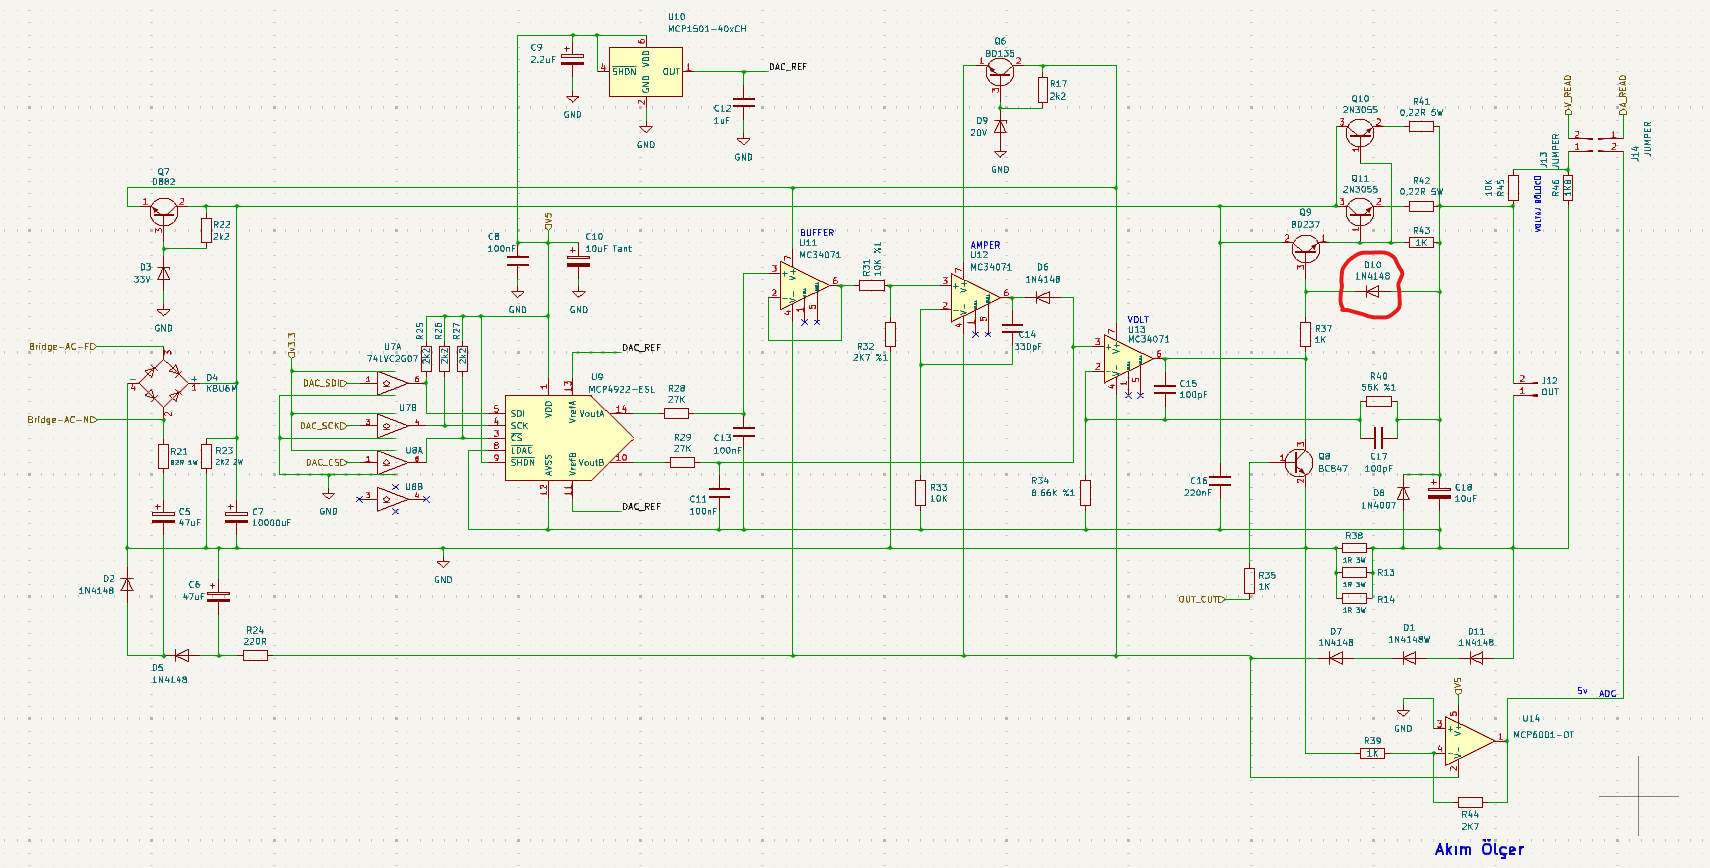Click the Bridge-AC-F net label
Screen dimensions: 1710x868
62,347
